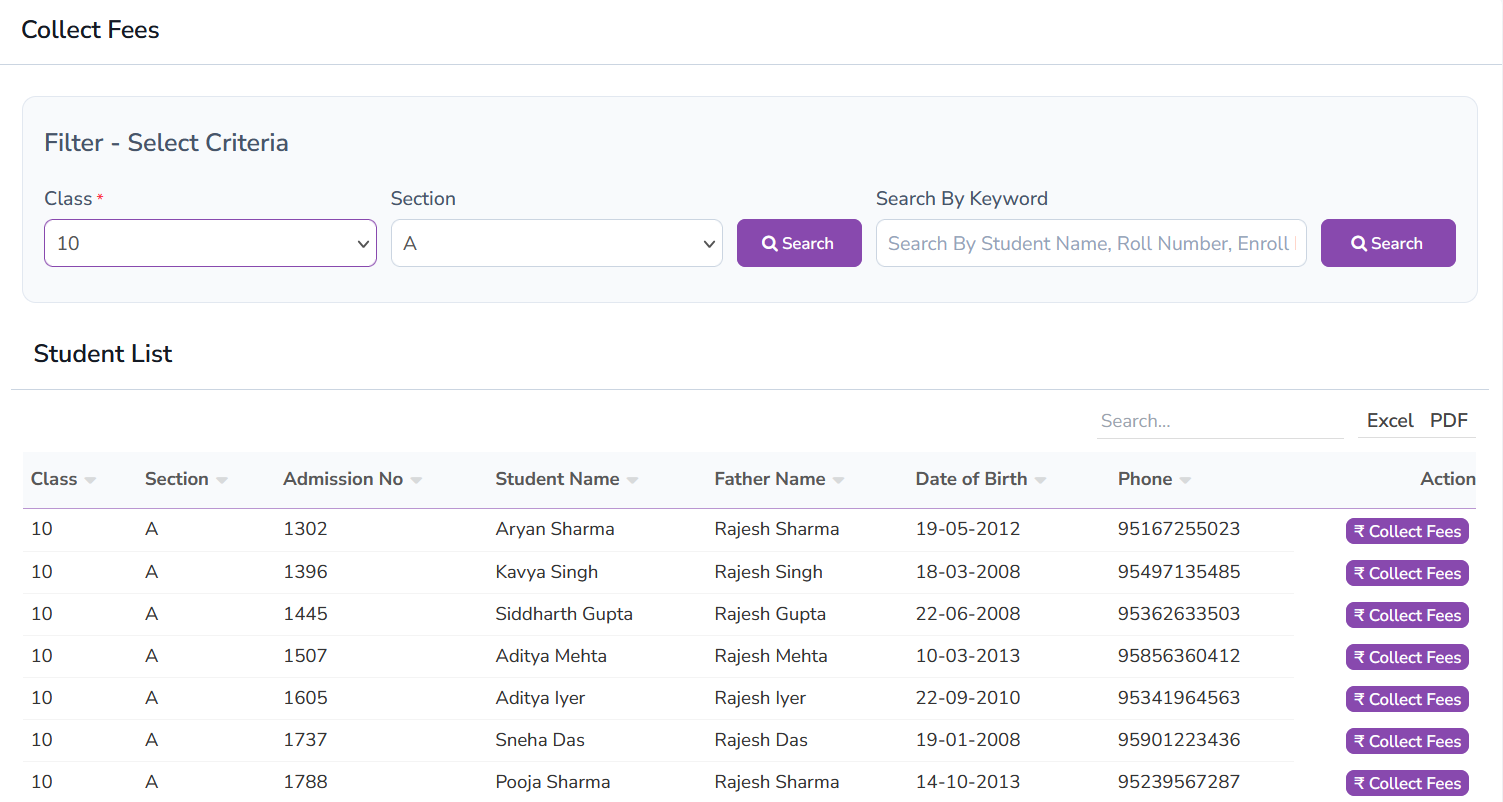The height and width of the screenshot is (802, 1503).
Task: Click the student list search box
Action: [x=1219, y=421]
